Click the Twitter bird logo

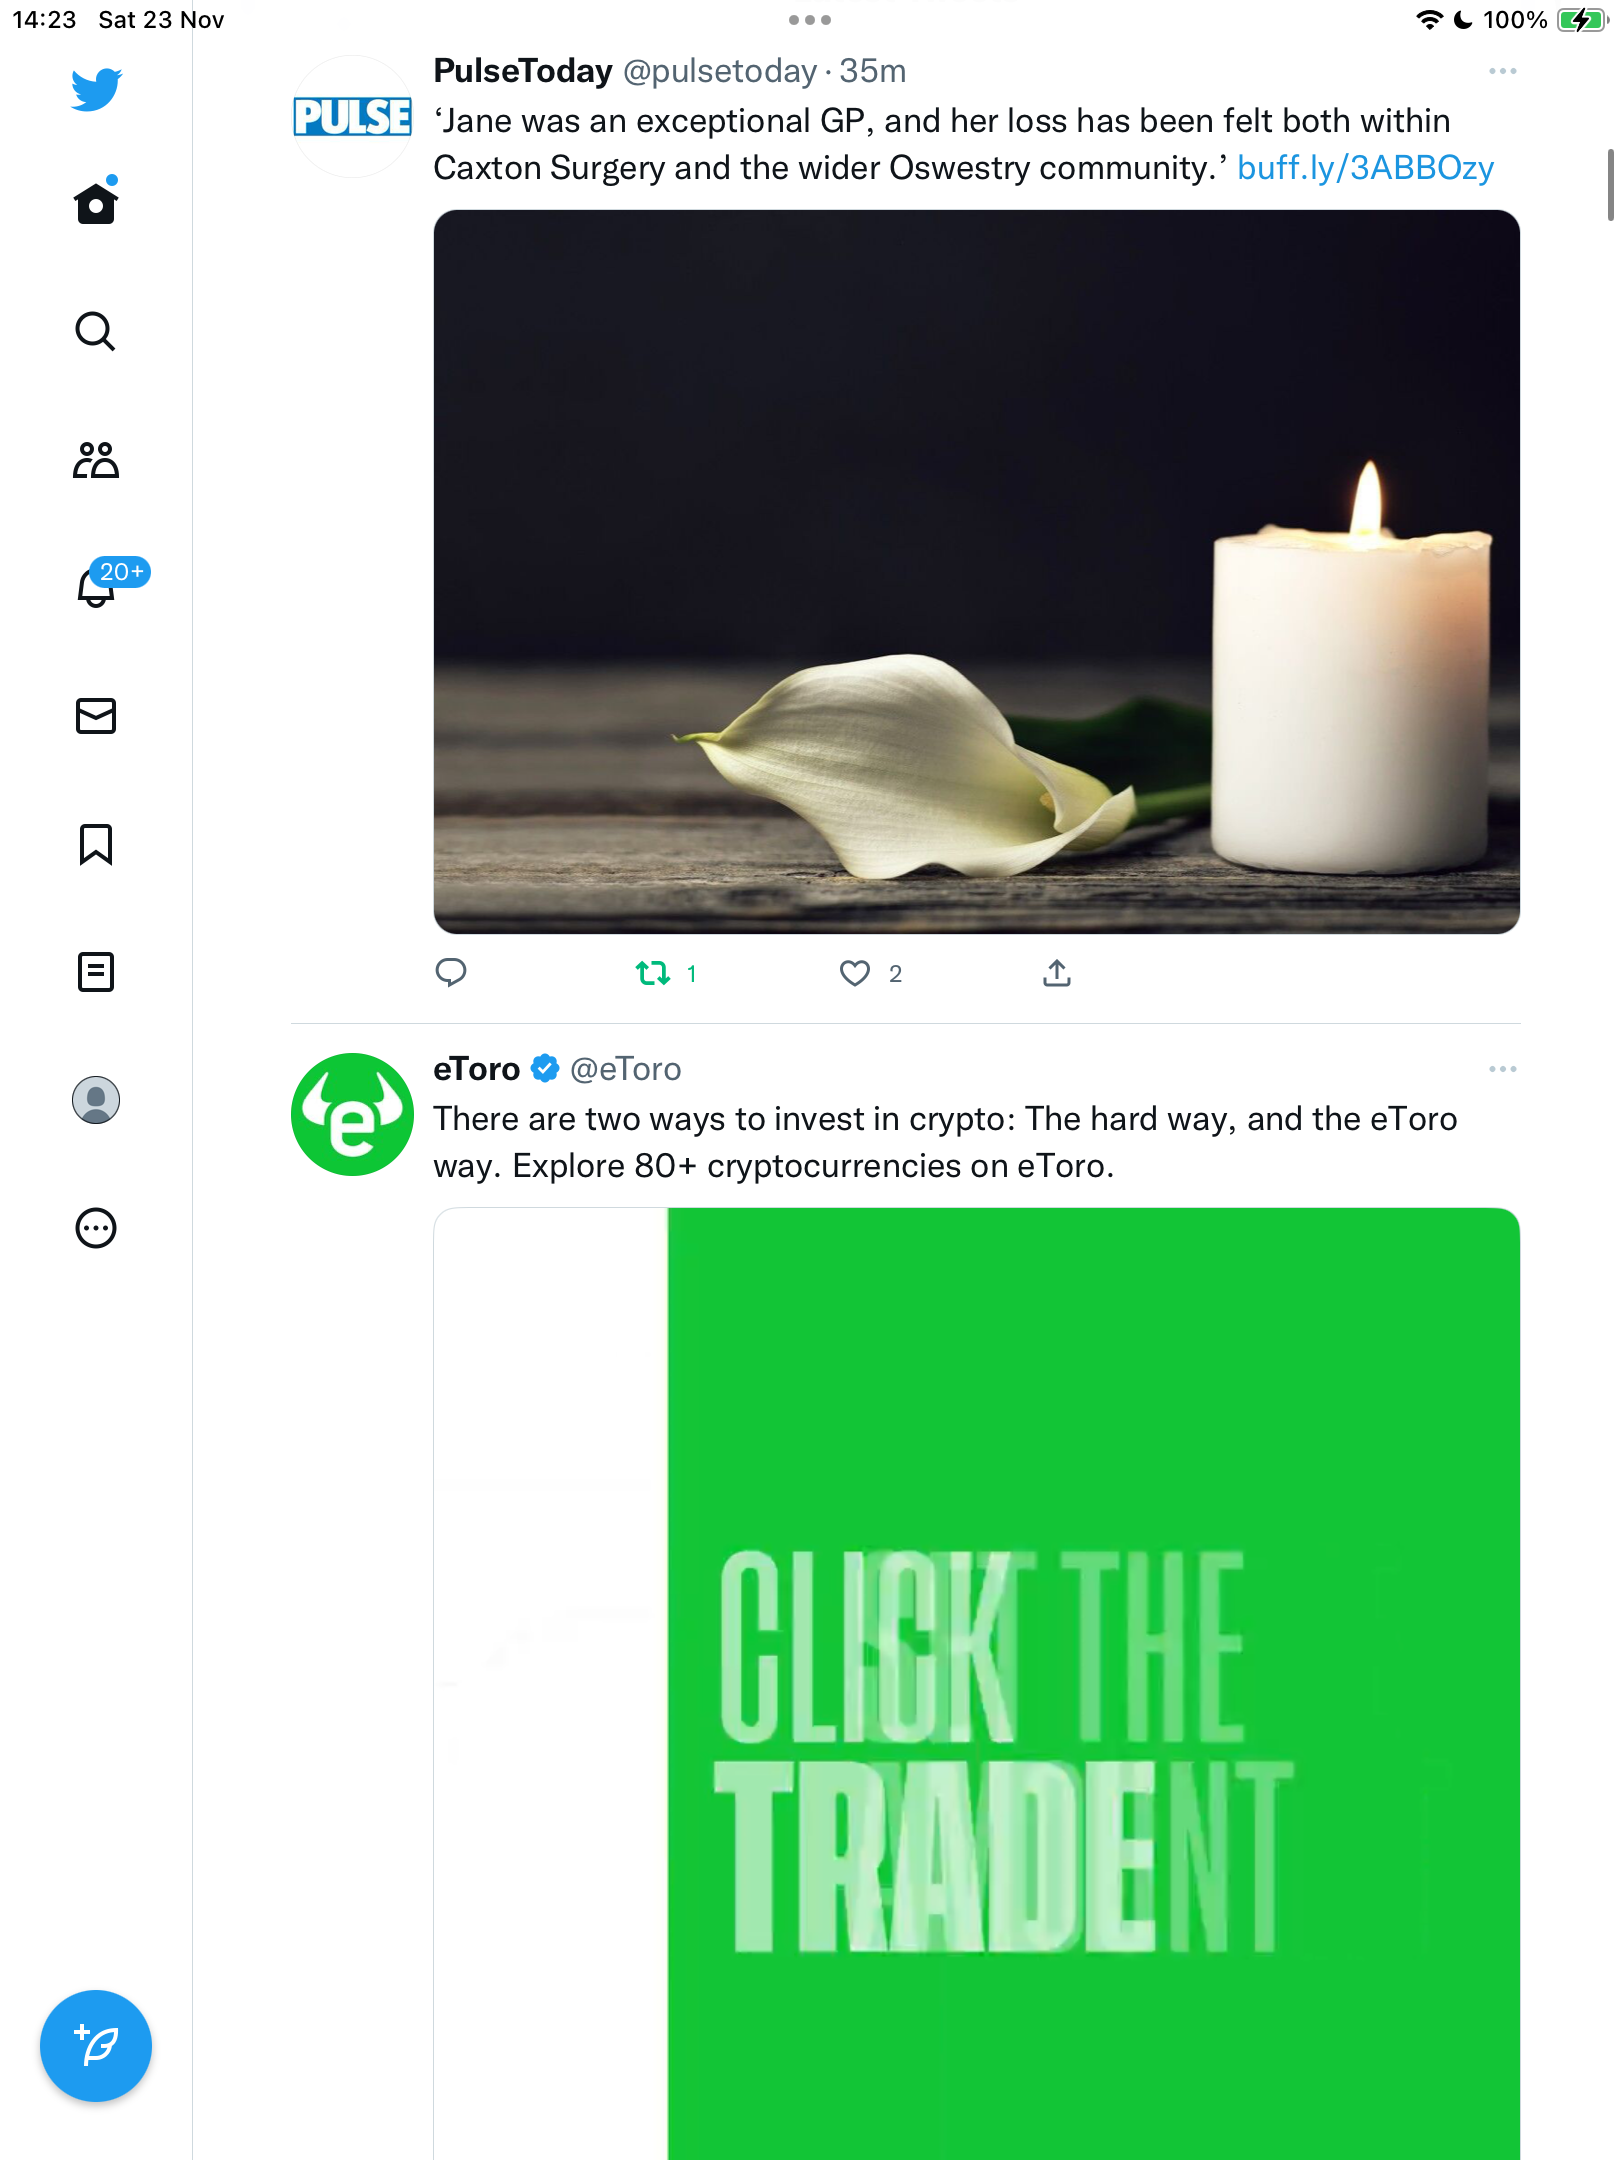pyautogui.click(x=96, y=90)
